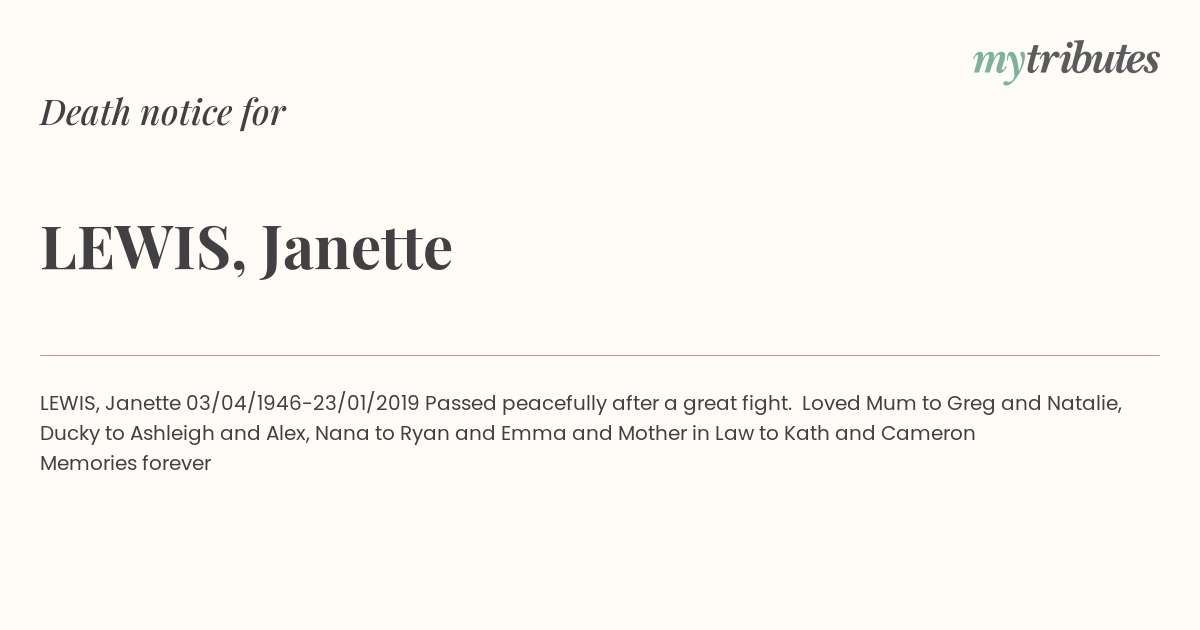The width and height of the screenshot is (1200, 630).
Task: Click 'Passed peacefully after a great fight'
Action: 607,404
